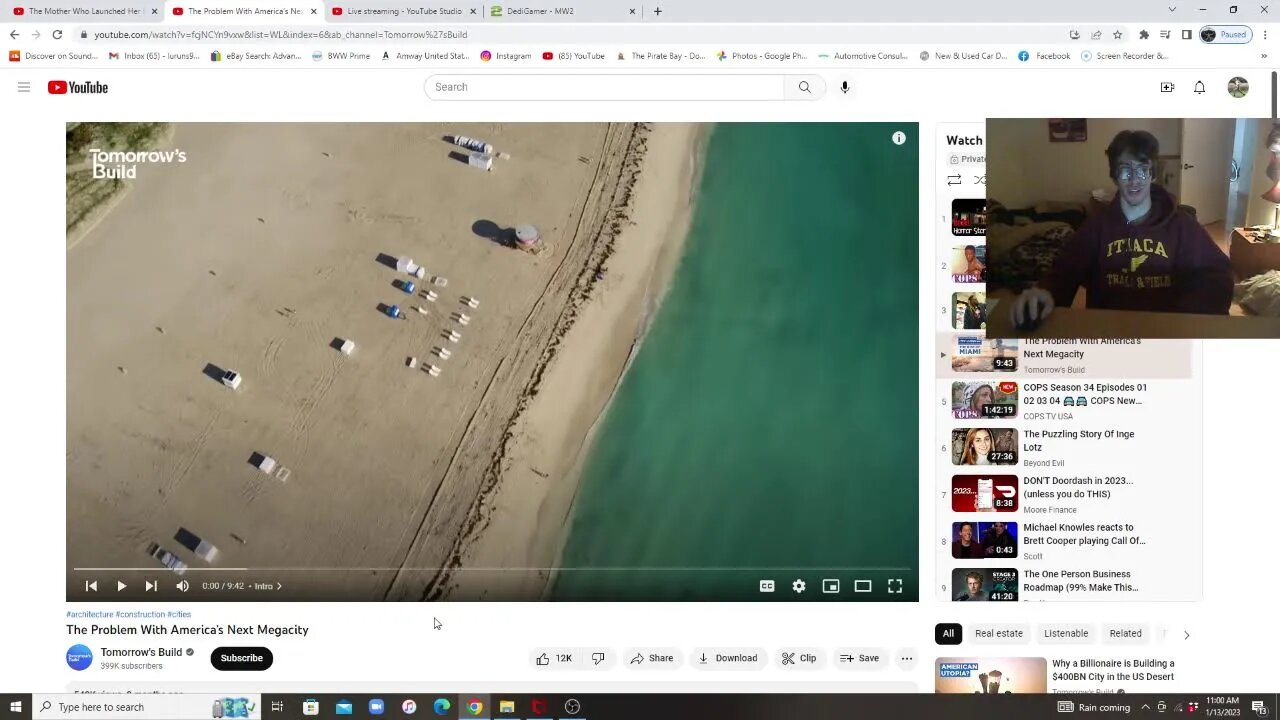Image resolution: width=1280 pixels, height=720 pixels.
Task: Open the Chrome media controls icon
Action: coord(1165,34)
